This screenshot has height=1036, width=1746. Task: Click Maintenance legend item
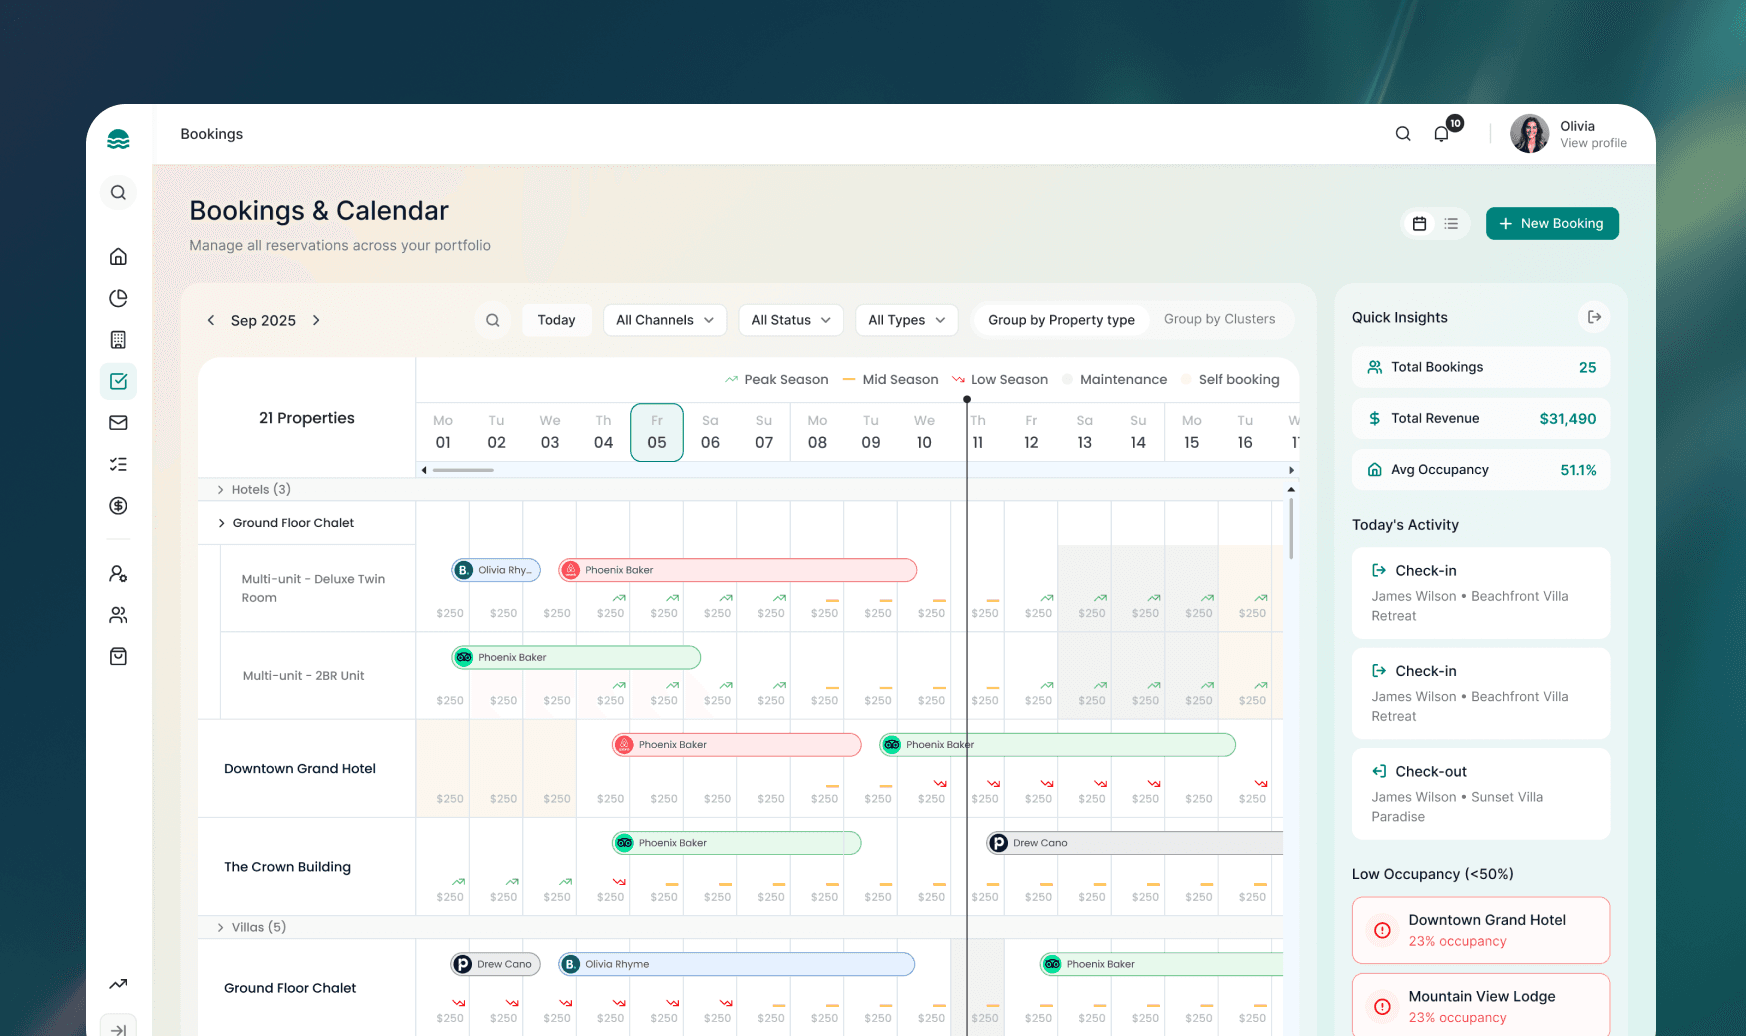pyautogui.click(x=1114, y=380)
